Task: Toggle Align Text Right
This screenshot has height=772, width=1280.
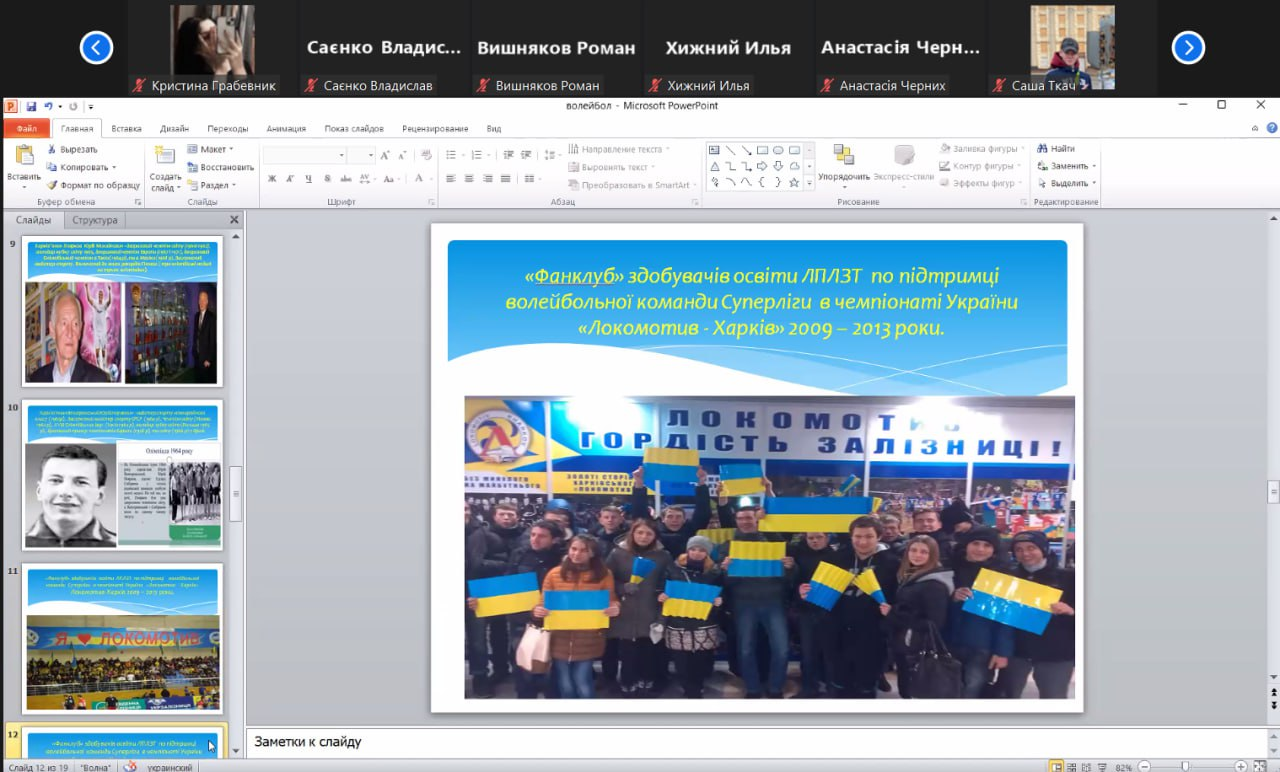Action: [x=486, y=179]
